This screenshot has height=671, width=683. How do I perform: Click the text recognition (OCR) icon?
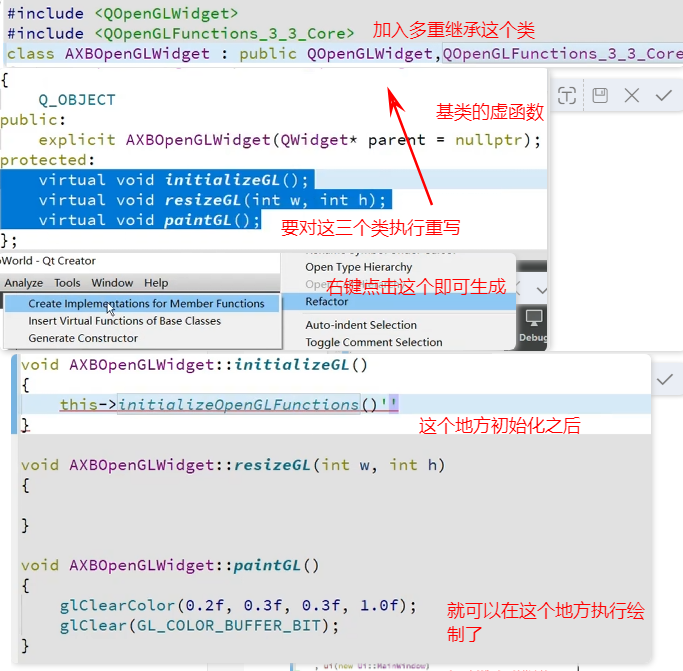click(x=567, y=96)
